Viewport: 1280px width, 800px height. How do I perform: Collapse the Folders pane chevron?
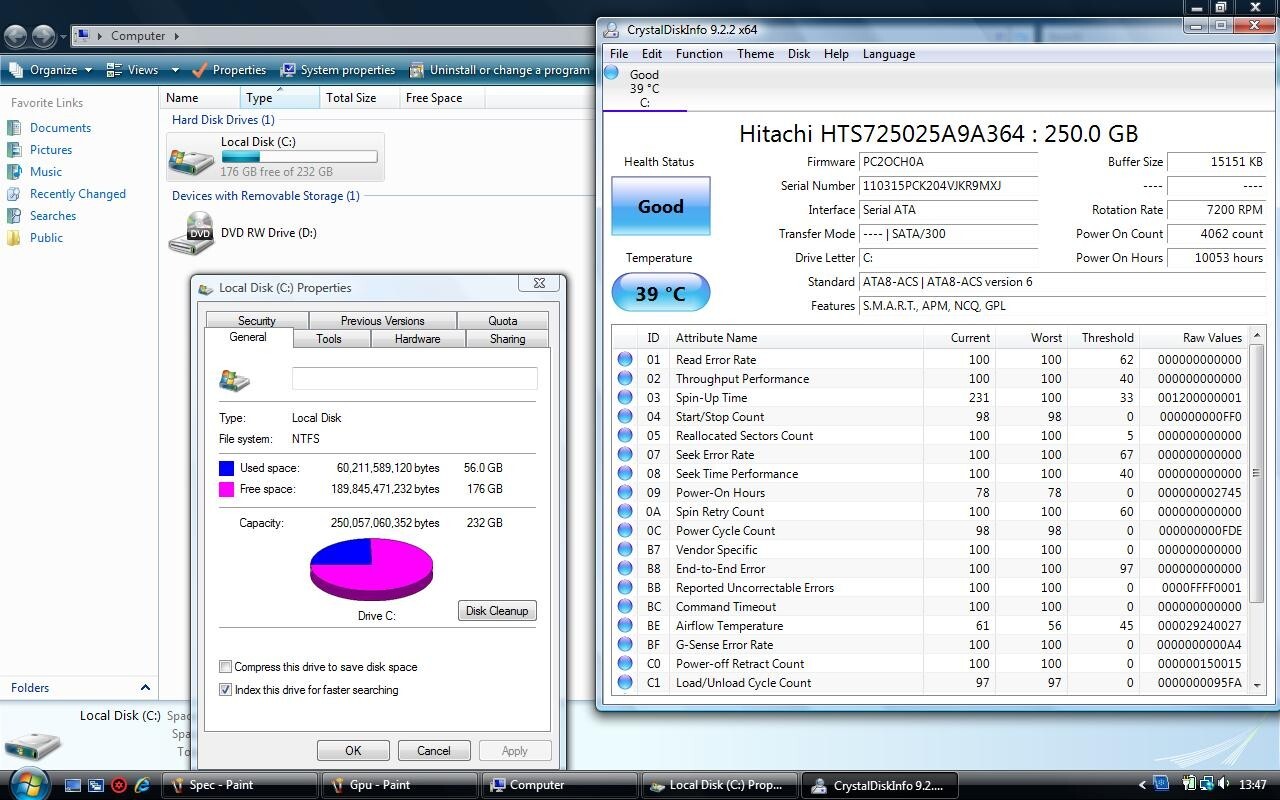(145, 688)
